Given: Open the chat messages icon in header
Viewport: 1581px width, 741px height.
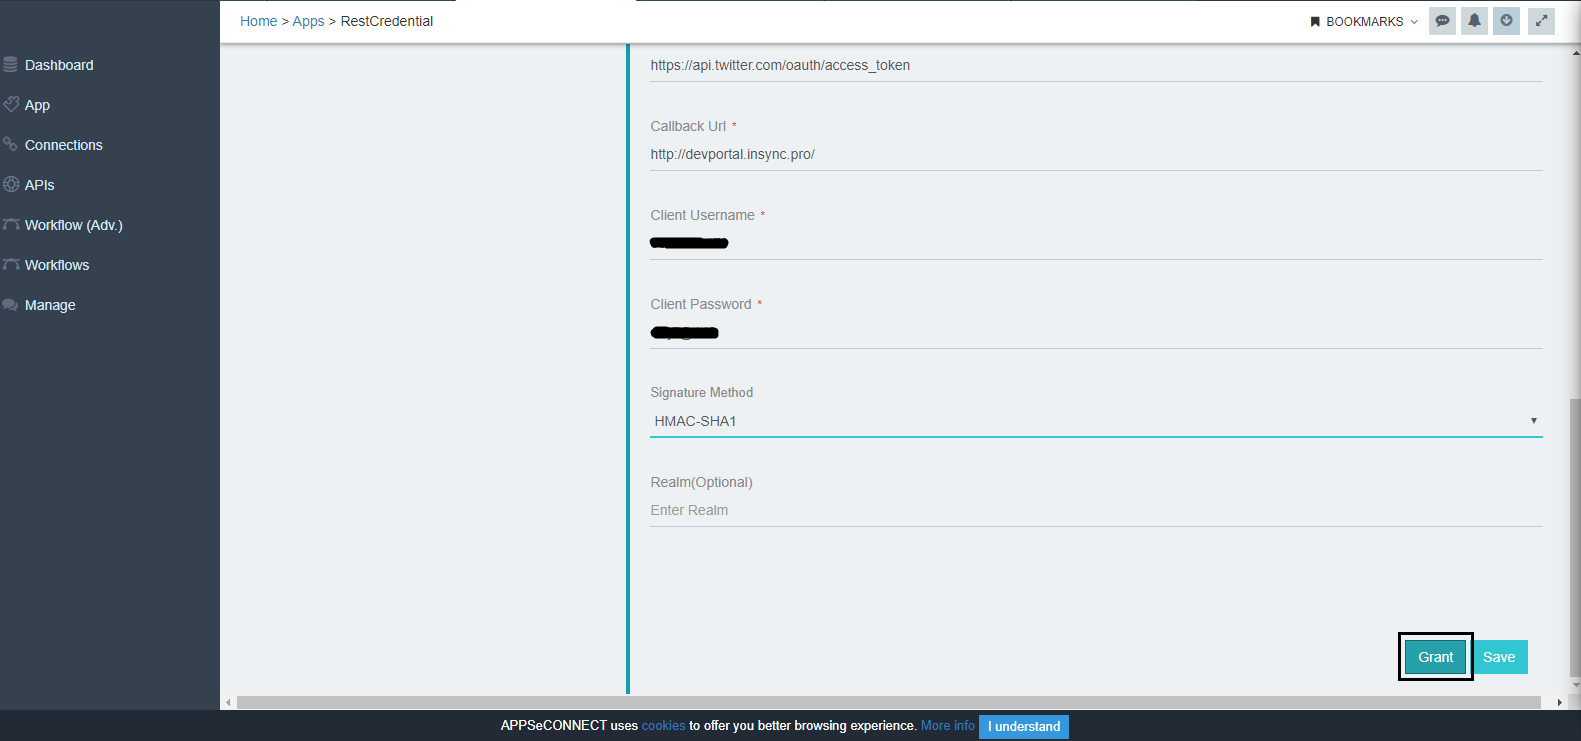Looking at the screenshot, I should 1442,21.
